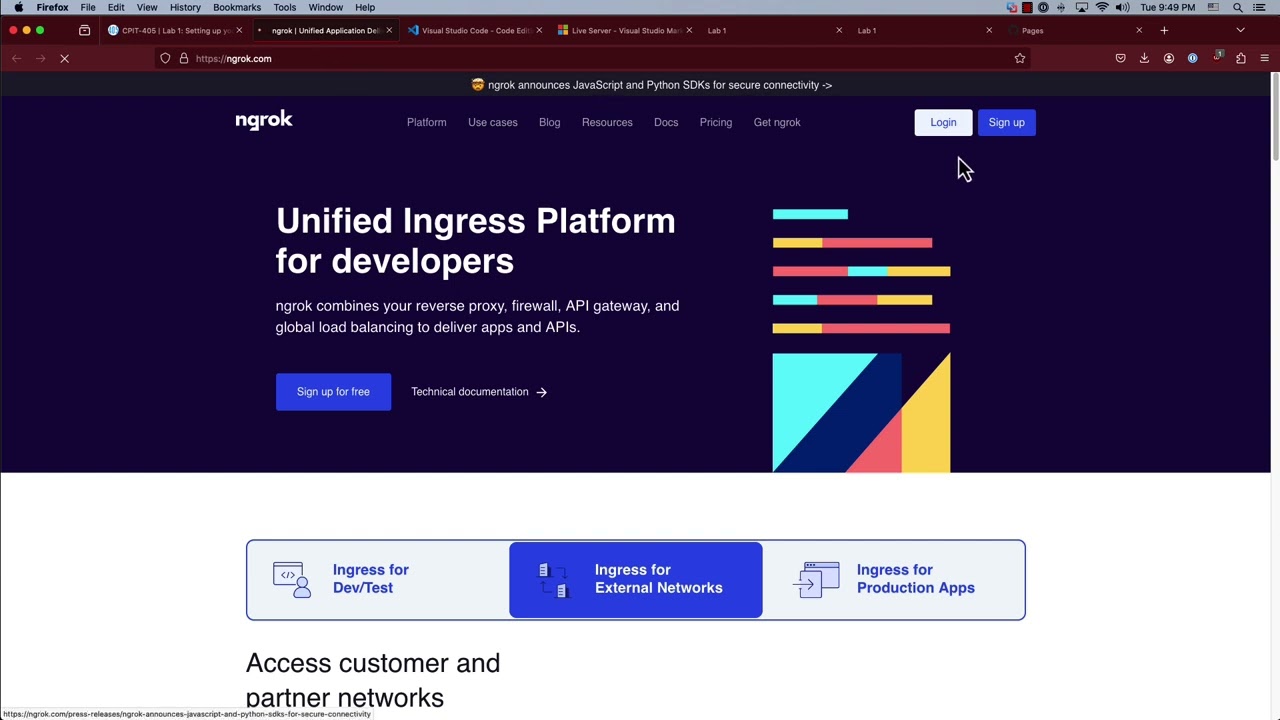Open the Apple menu
Image resolution: width=1280 pixels, height=720 pixels.
(x=18, y=8)
